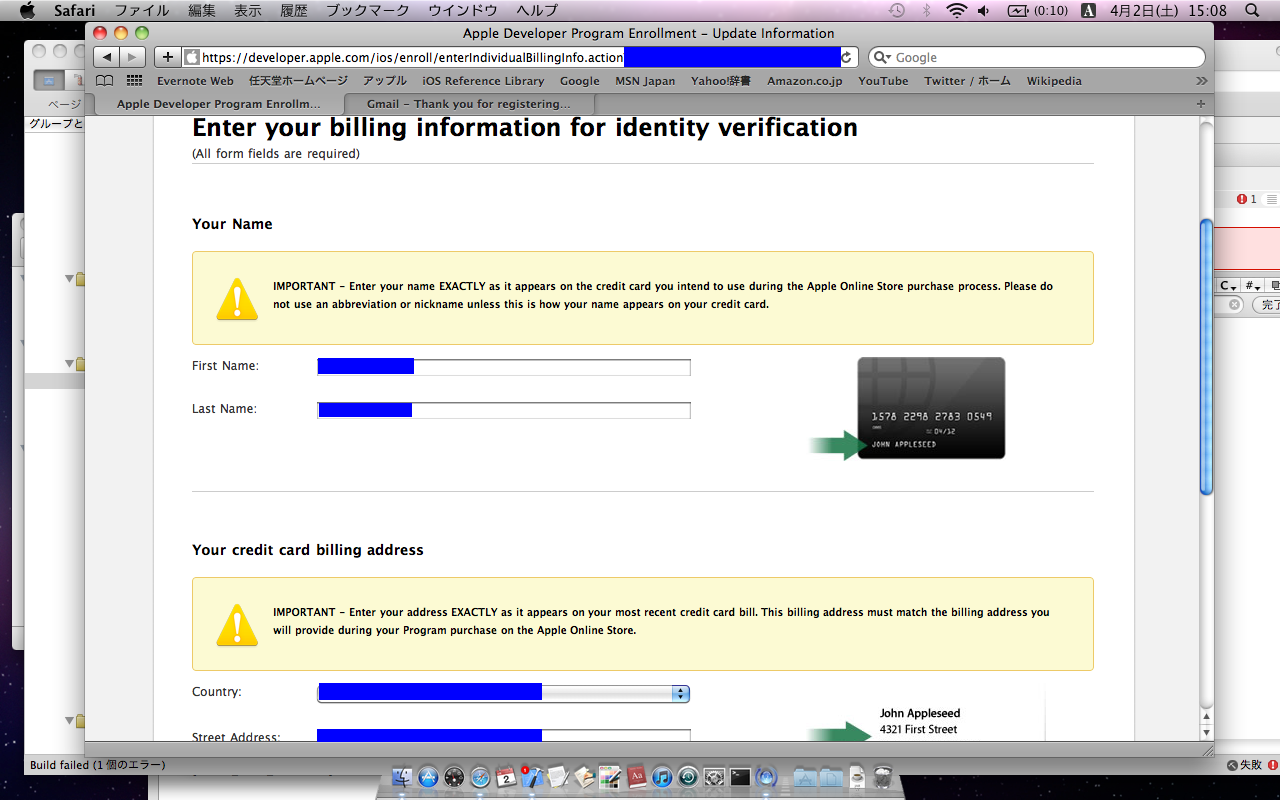Open the Bluetooth status menu
The image size is (1280, 800).
[926, 10]
